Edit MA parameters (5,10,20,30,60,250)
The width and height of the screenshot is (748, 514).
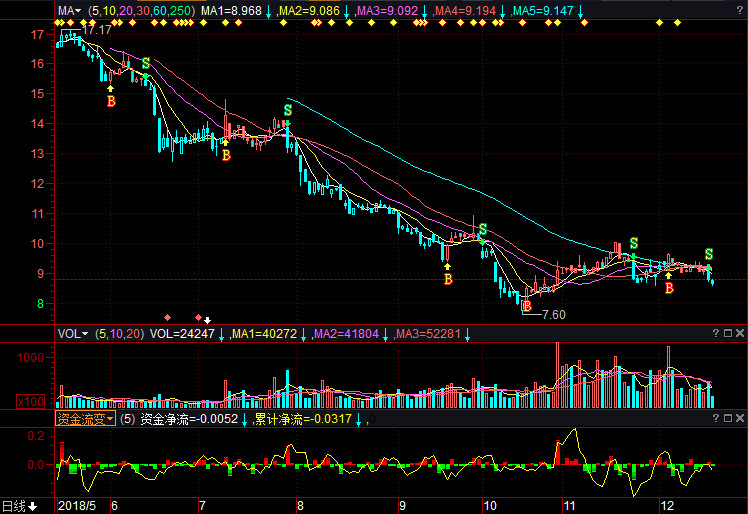(140, 10)
